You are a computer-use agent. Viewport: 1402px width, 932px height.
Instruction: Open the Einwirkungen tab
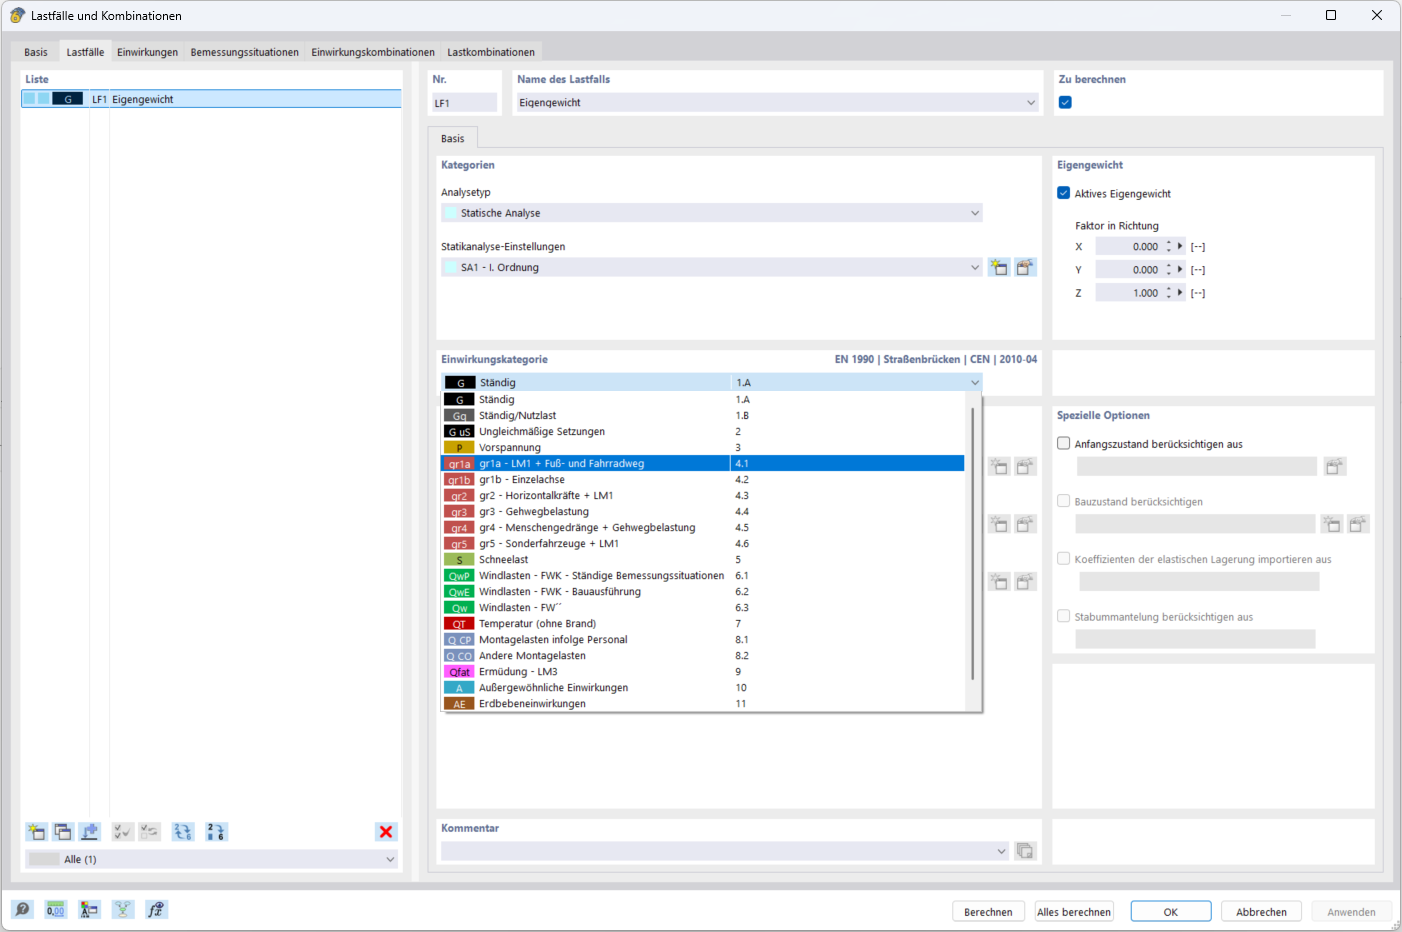(x=147, y=52)
